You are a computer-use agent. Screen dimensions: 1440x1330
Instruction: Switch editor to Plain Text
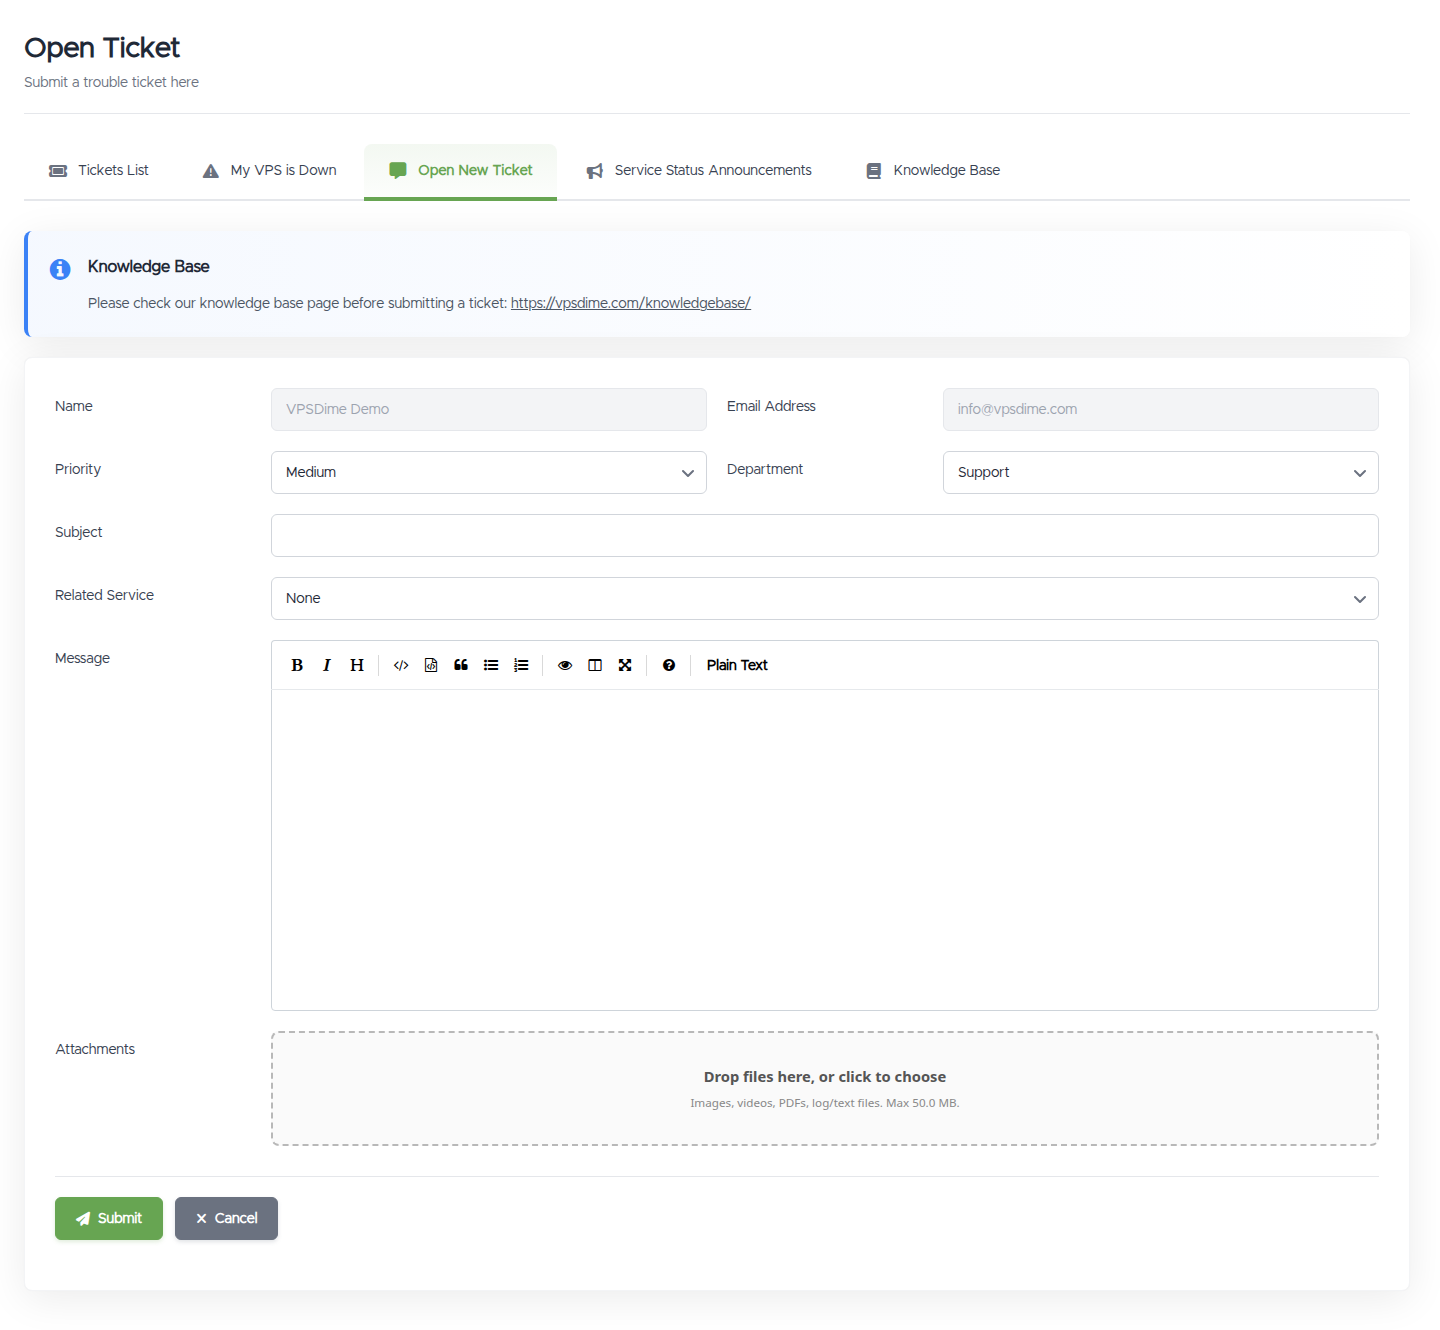(737, 665)
